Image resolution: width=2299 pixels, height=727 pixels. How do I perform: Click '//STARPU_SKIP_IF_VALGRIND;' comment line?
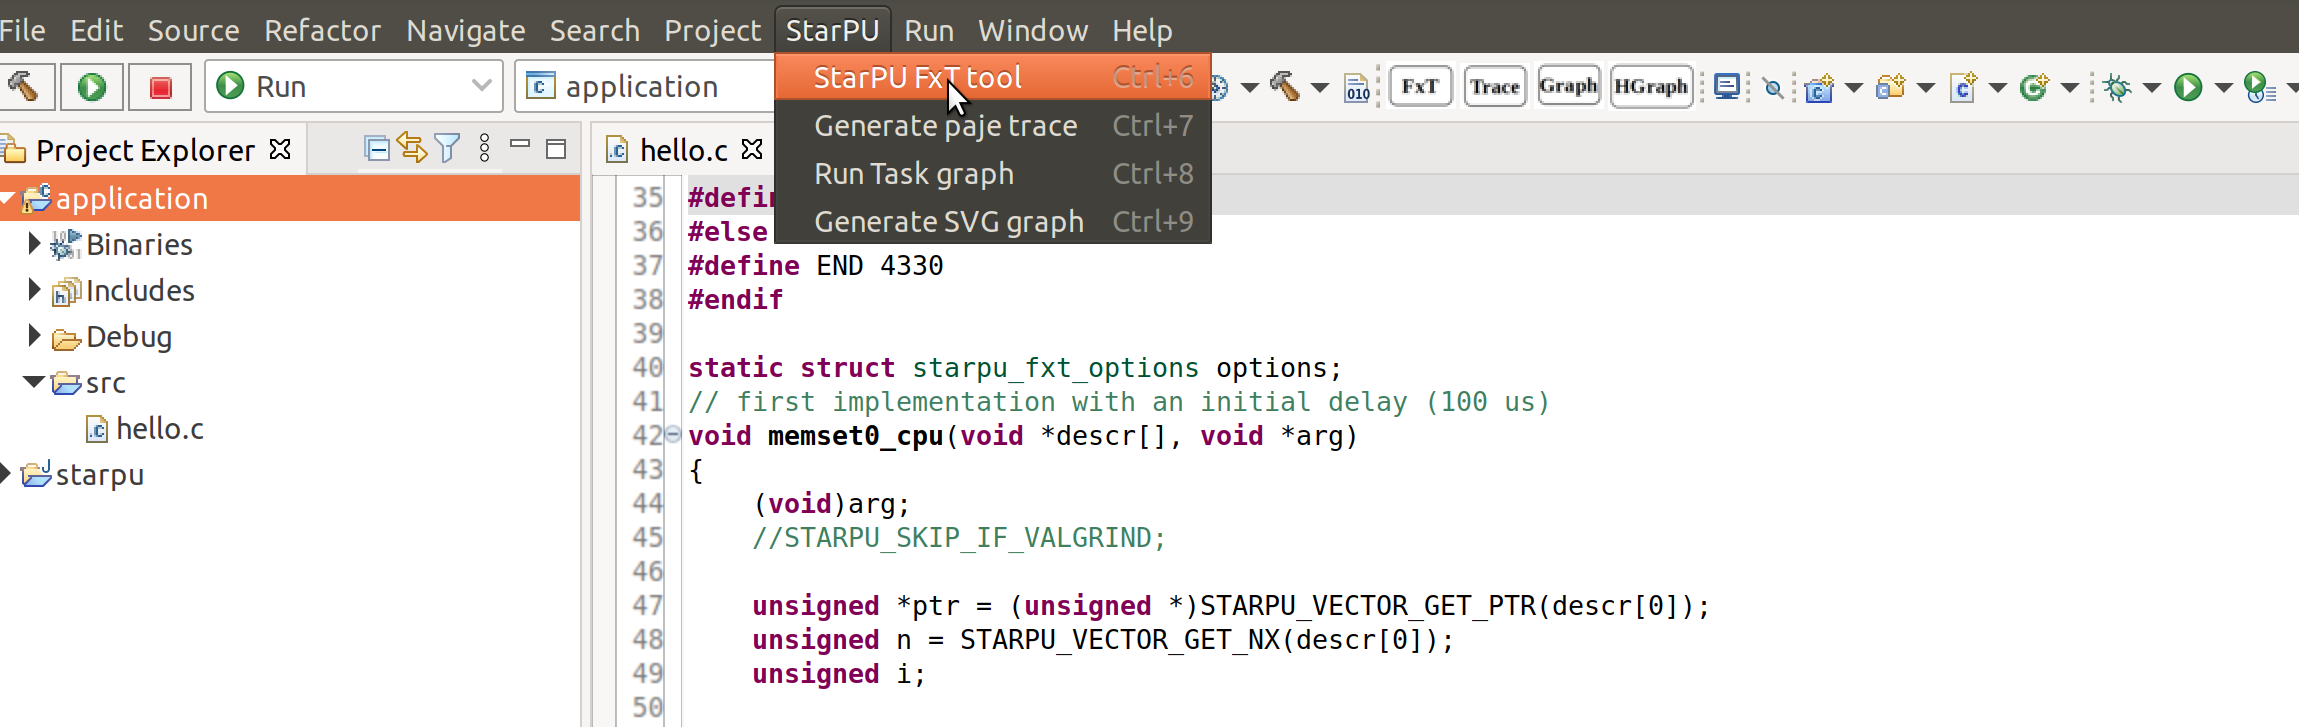(959, 537)
